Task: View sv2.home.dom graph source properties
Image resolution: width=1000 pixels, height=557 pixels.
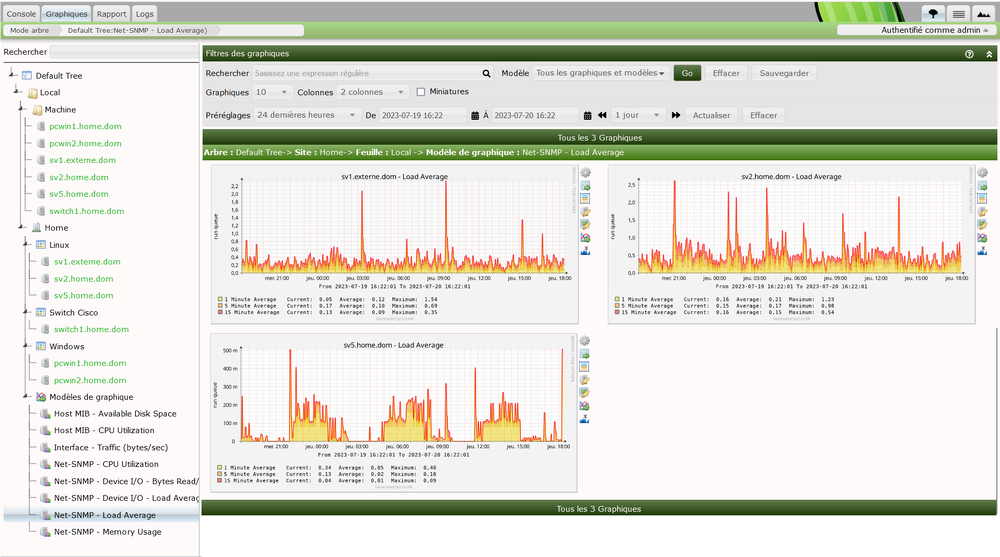Action: click(983, 198)
